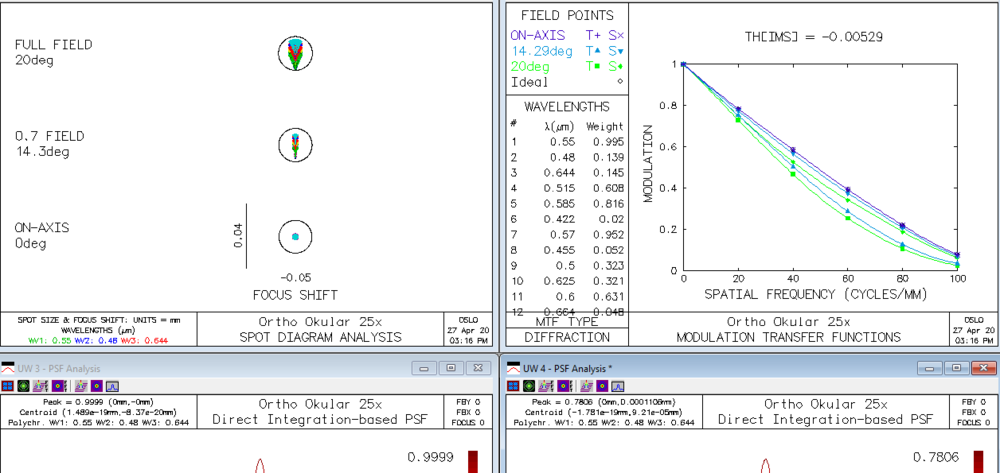Select second PSF contour map icon in UW 3
1000x473 pixels.
pyautogui.click(x=96, y=386)
